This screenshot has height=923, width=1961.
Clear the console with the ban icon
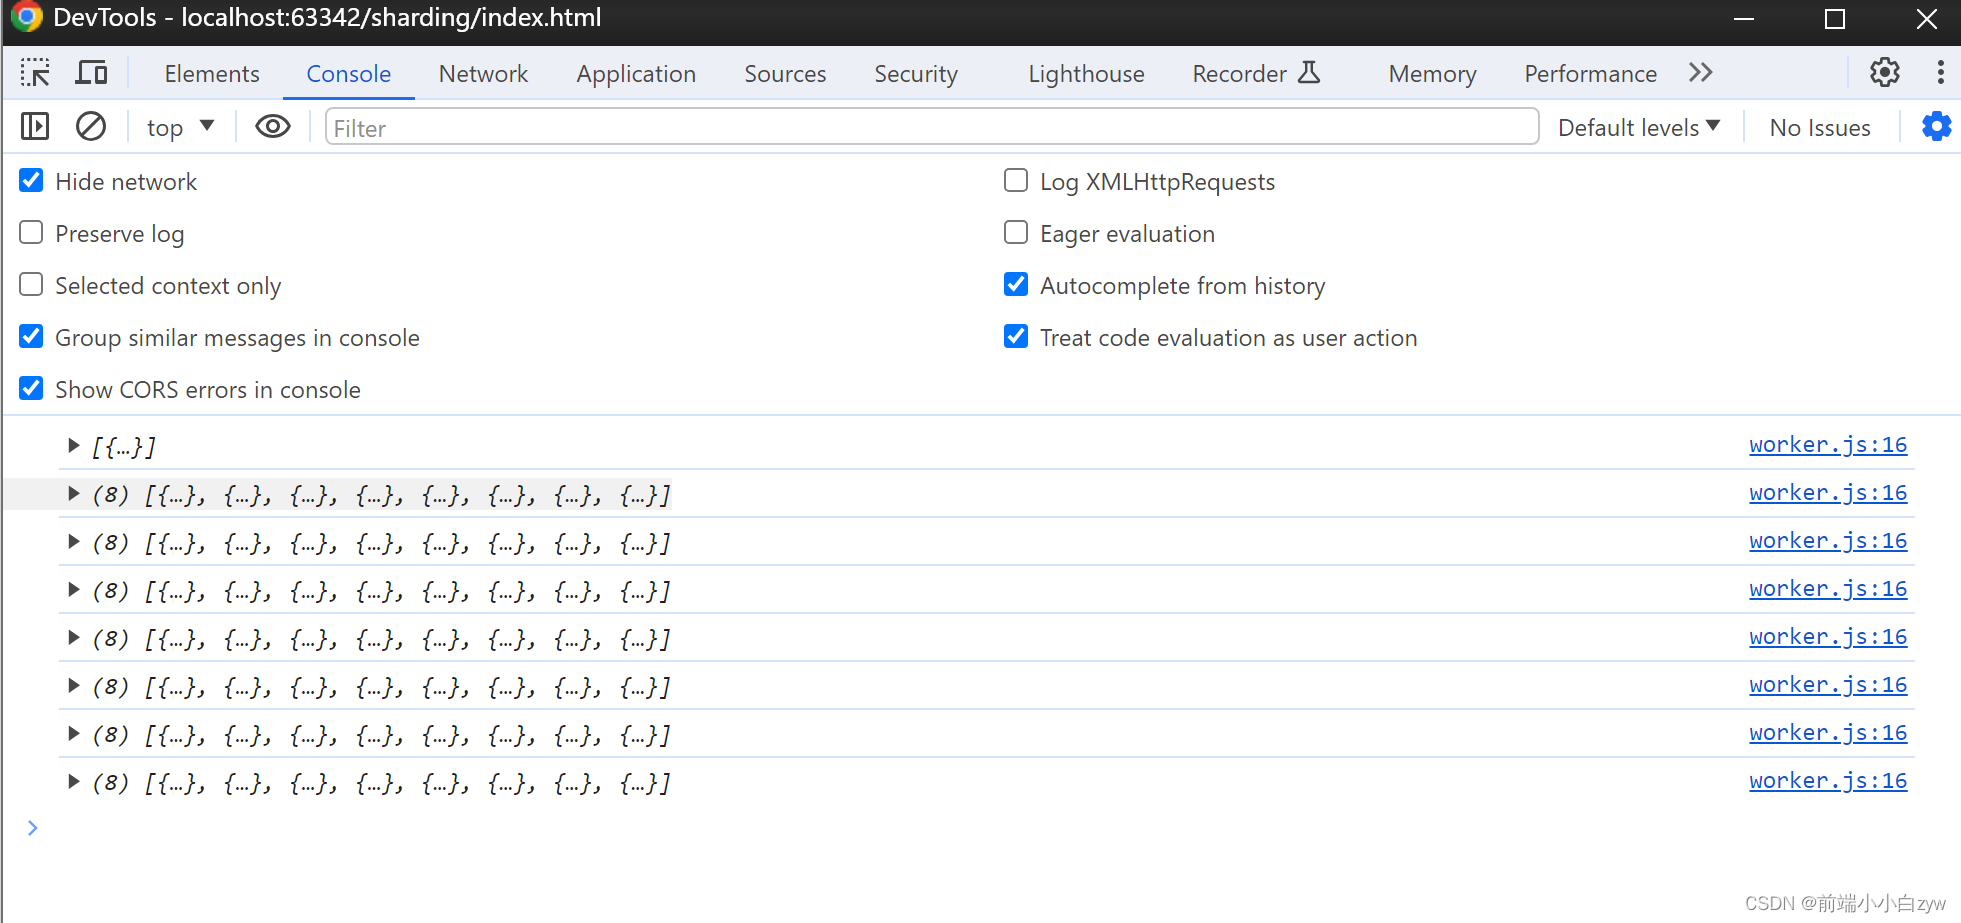pyautogui.click(x=91, y=127)
